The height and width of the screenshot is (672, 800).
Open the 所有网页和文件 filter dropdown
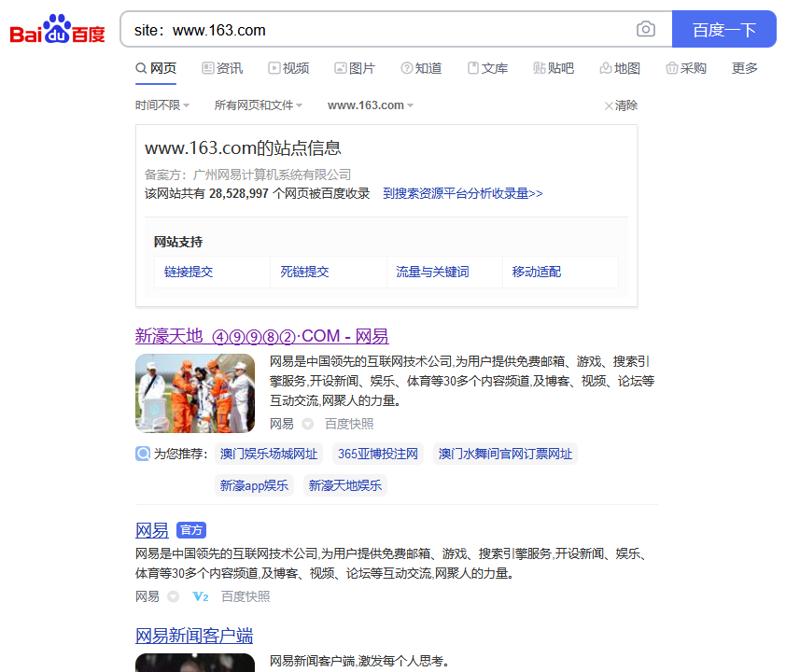tap(258, 105)
